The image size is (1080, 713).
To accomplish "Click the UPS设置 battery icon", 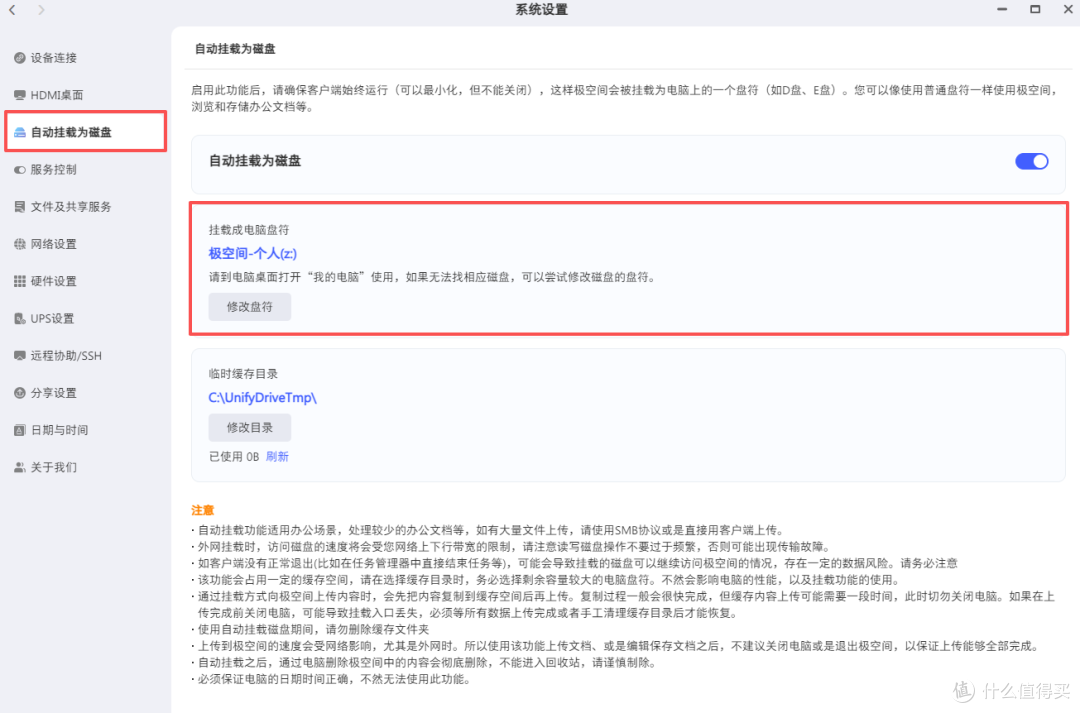I will (x=18, y=317).
